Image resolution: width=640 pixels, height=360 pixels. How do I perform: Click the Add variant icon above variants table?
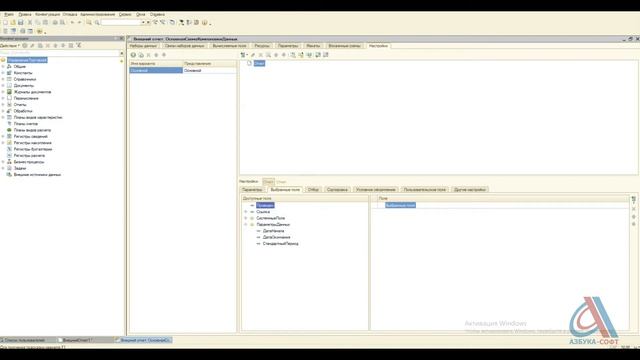tap(133, 55)
